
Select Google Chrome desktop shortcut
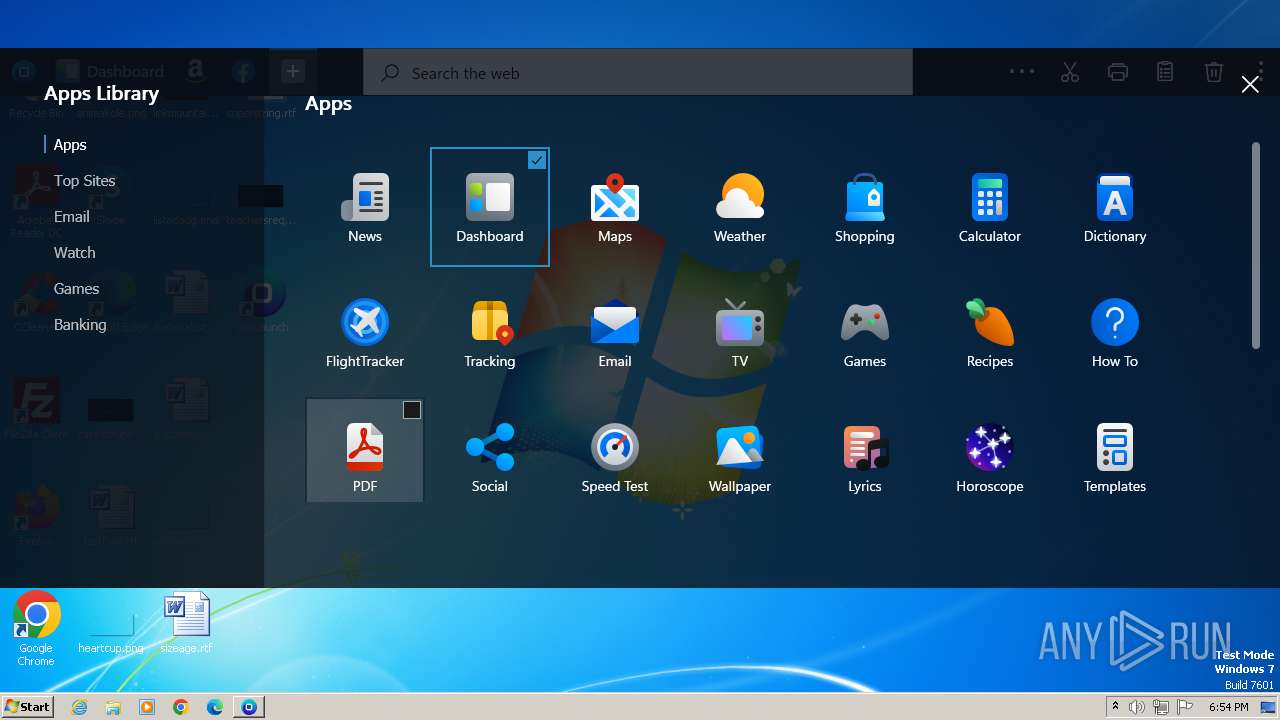point(36,628)
